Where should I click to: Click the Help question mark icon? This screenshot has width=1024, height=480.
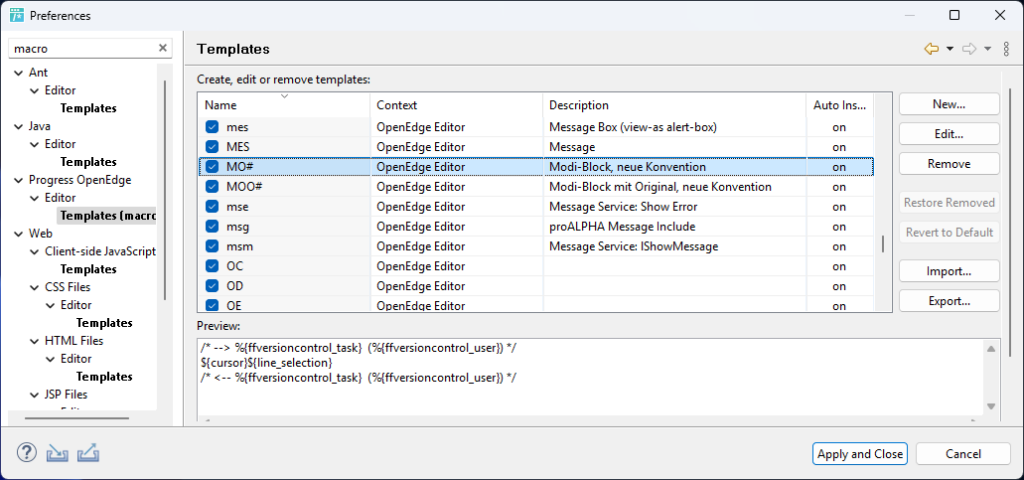coord(26,453)
